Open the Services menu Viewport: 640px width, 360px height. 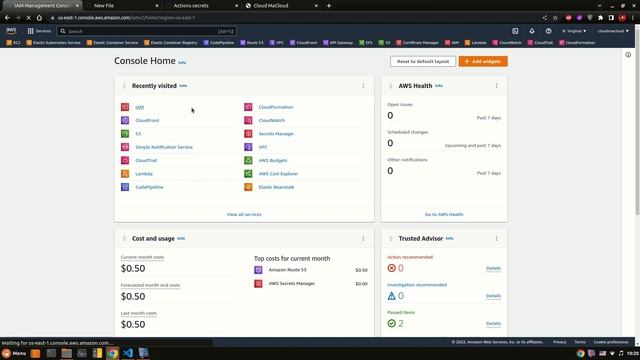click(39, 31)
